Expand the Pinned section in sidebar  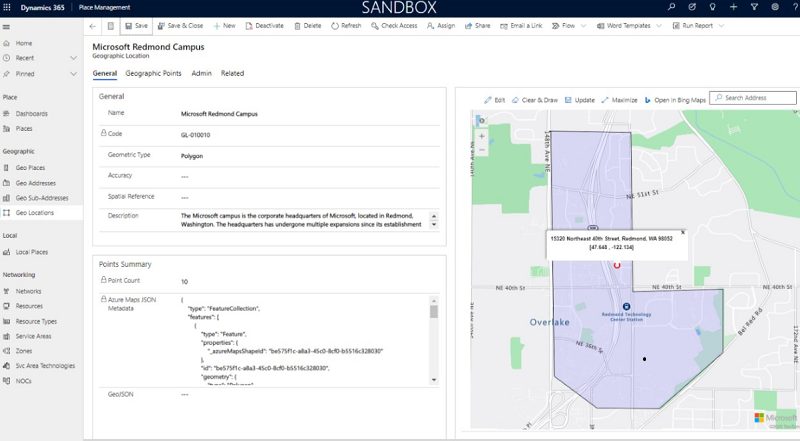[73, 73]
